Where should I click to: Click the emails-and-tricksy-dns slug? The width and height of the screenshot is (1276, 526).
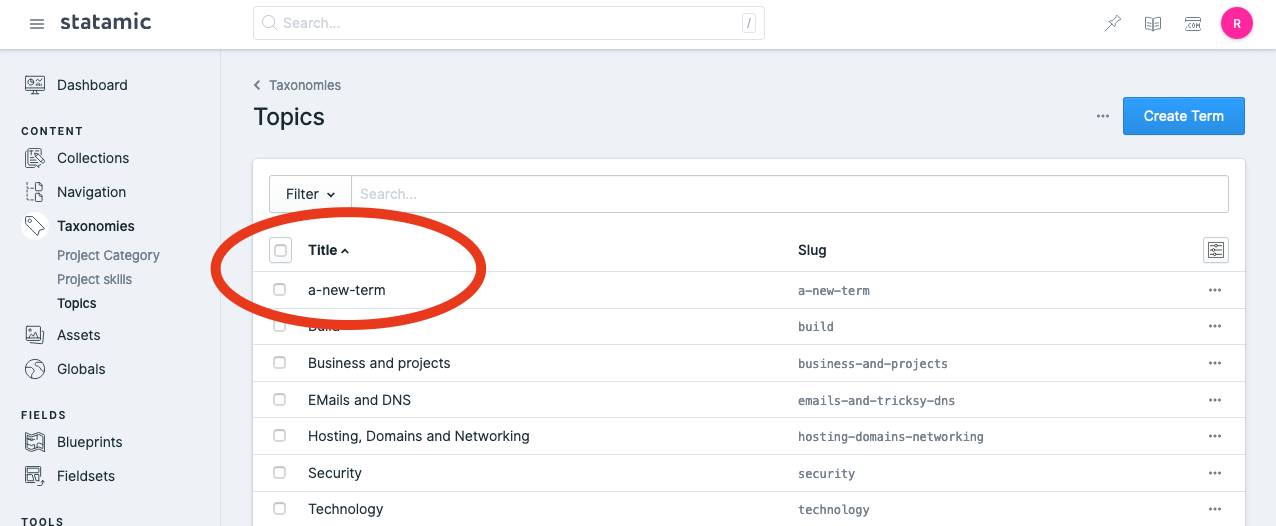click(x=876, y=400)
